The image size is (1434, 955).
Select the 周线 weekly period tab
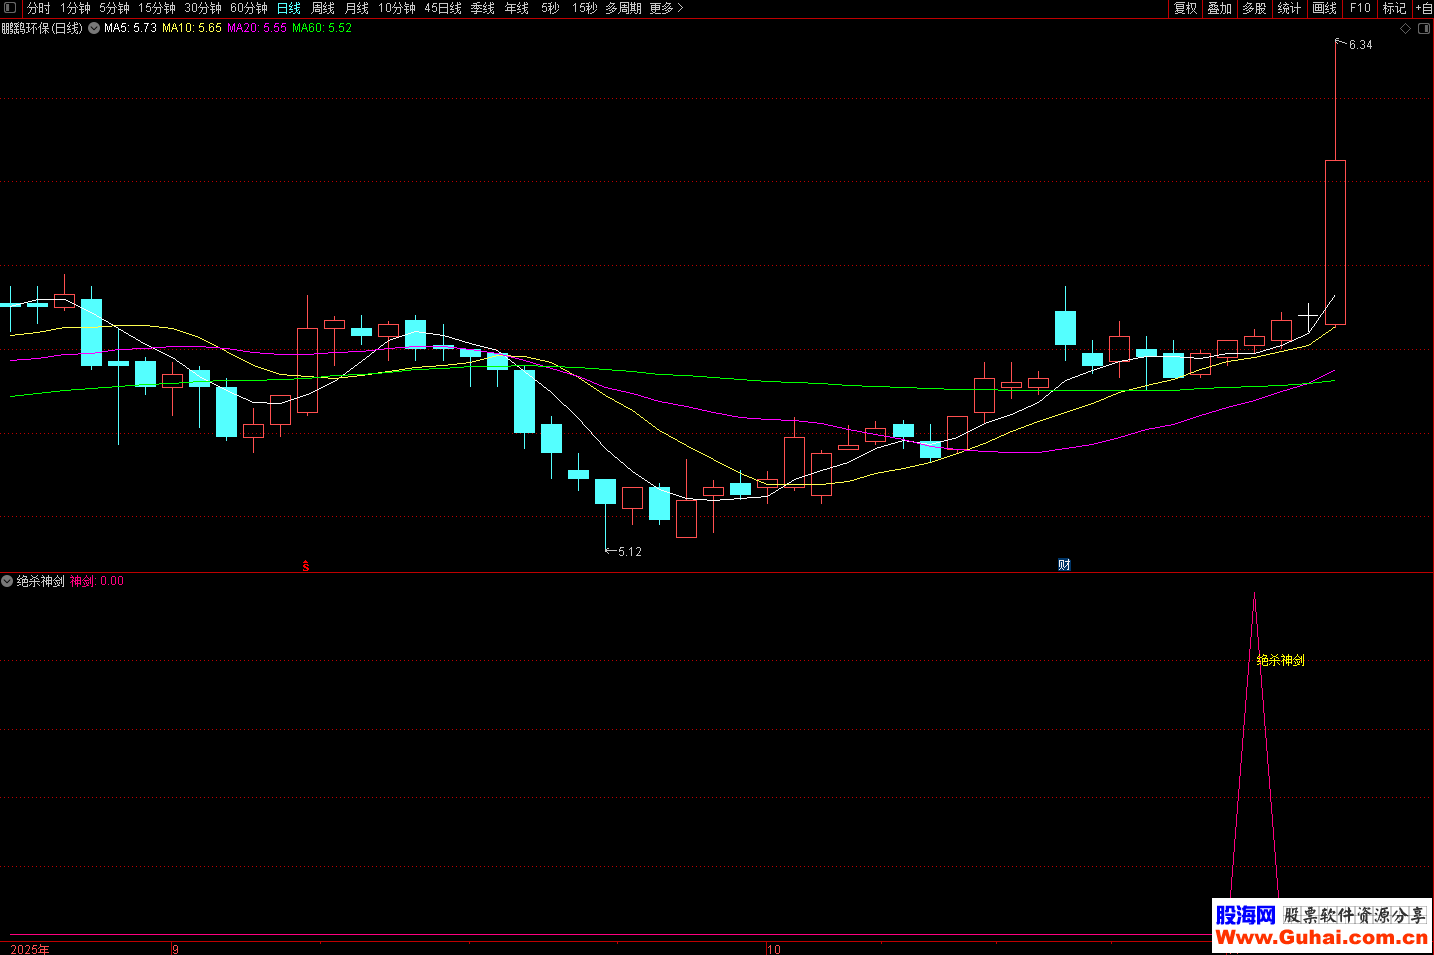[x=322, y=8]
